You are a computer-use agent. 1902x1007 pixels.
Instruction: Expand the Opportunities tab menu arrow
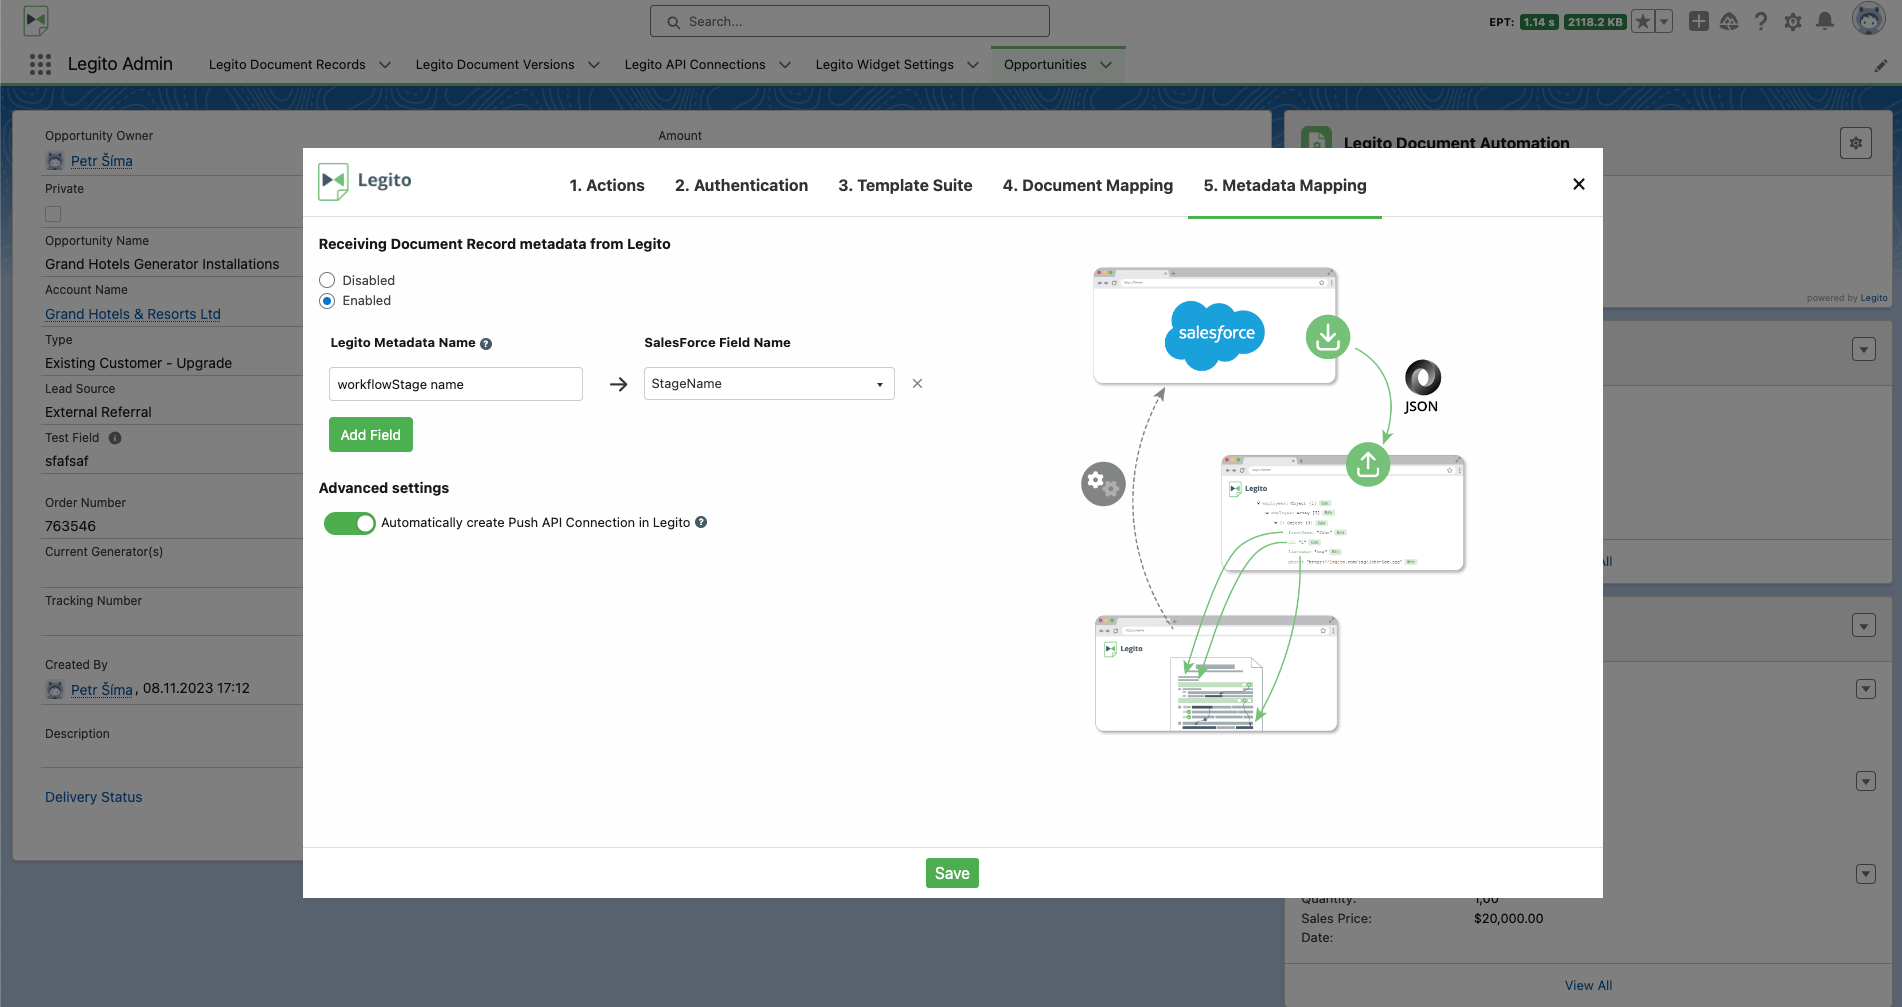coord(1106,65)
